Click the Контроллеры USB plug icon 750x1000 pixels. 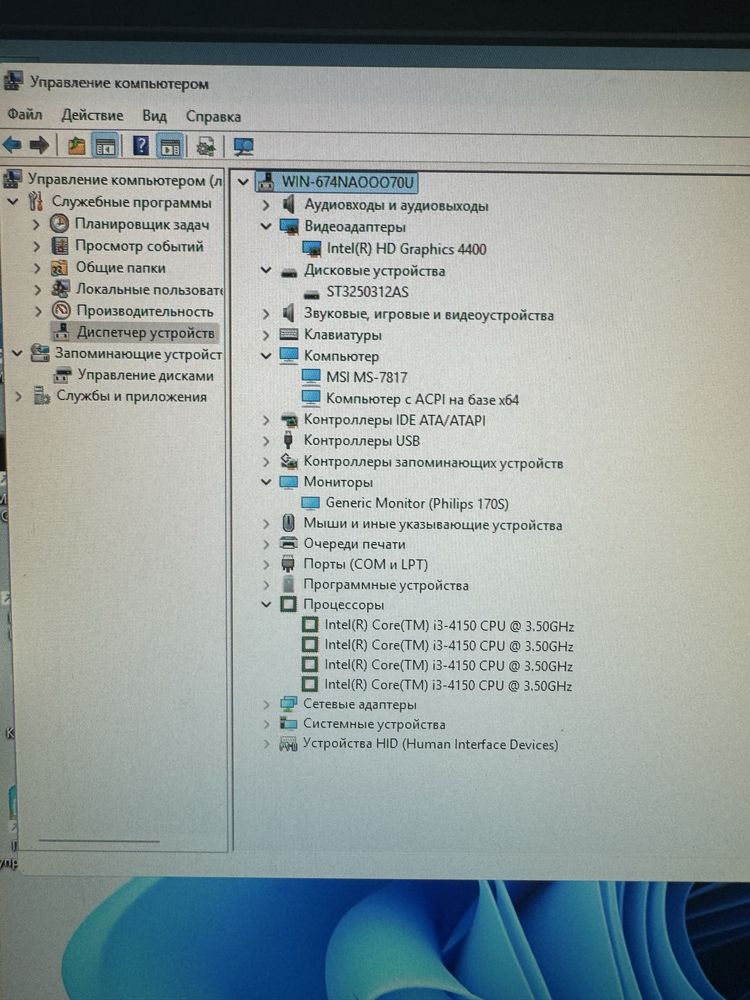(x=288, y=440)
